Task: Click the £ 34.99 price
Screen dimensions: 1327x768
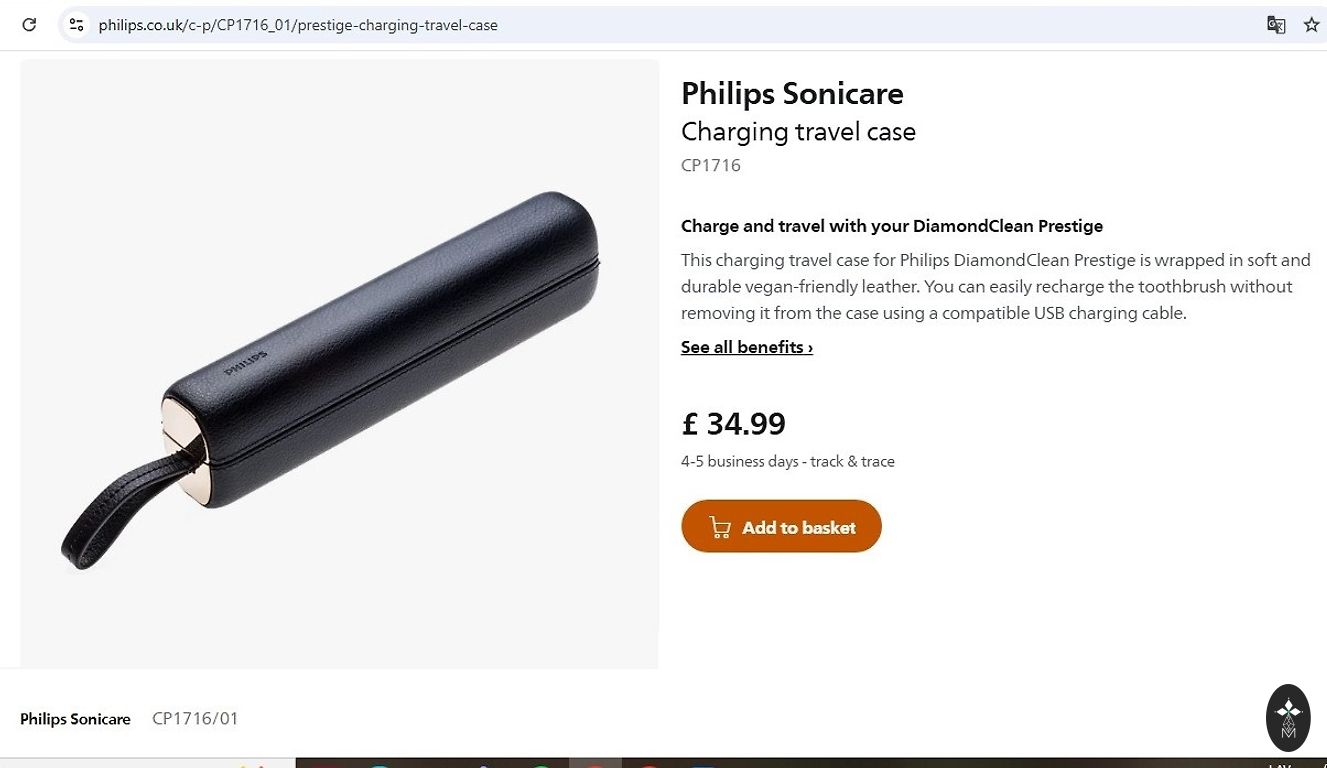Action: 733,424
